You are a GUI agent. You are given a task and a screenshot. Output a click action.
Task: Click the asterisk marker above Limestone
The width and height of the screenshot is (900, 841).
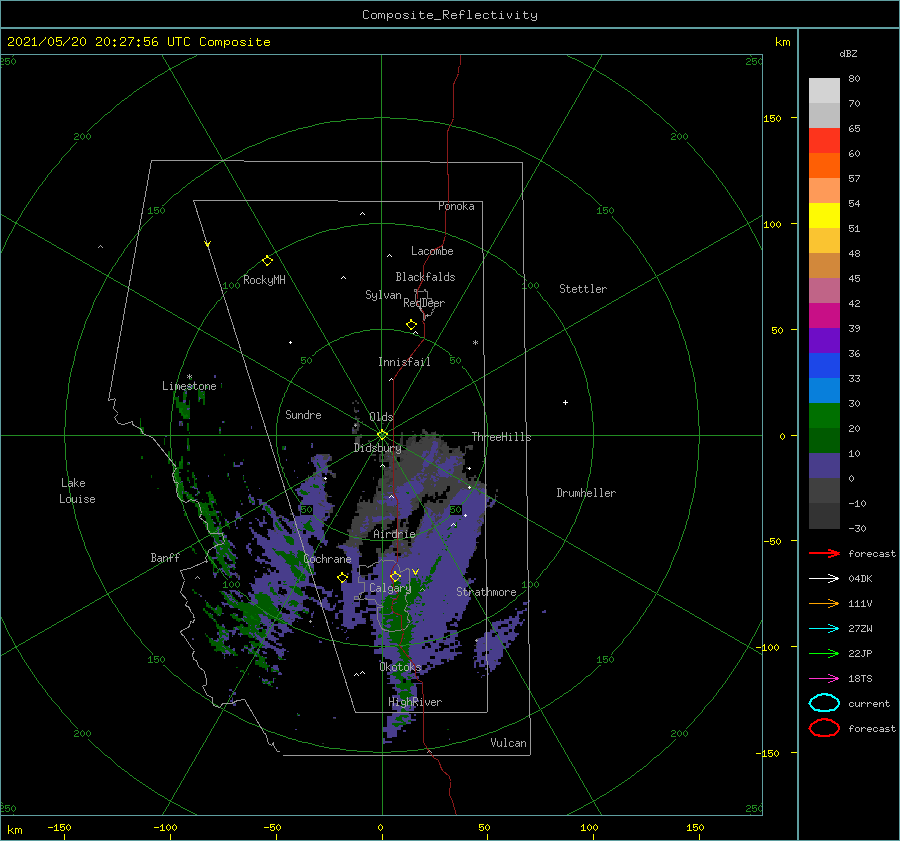[x=189, y=377]
